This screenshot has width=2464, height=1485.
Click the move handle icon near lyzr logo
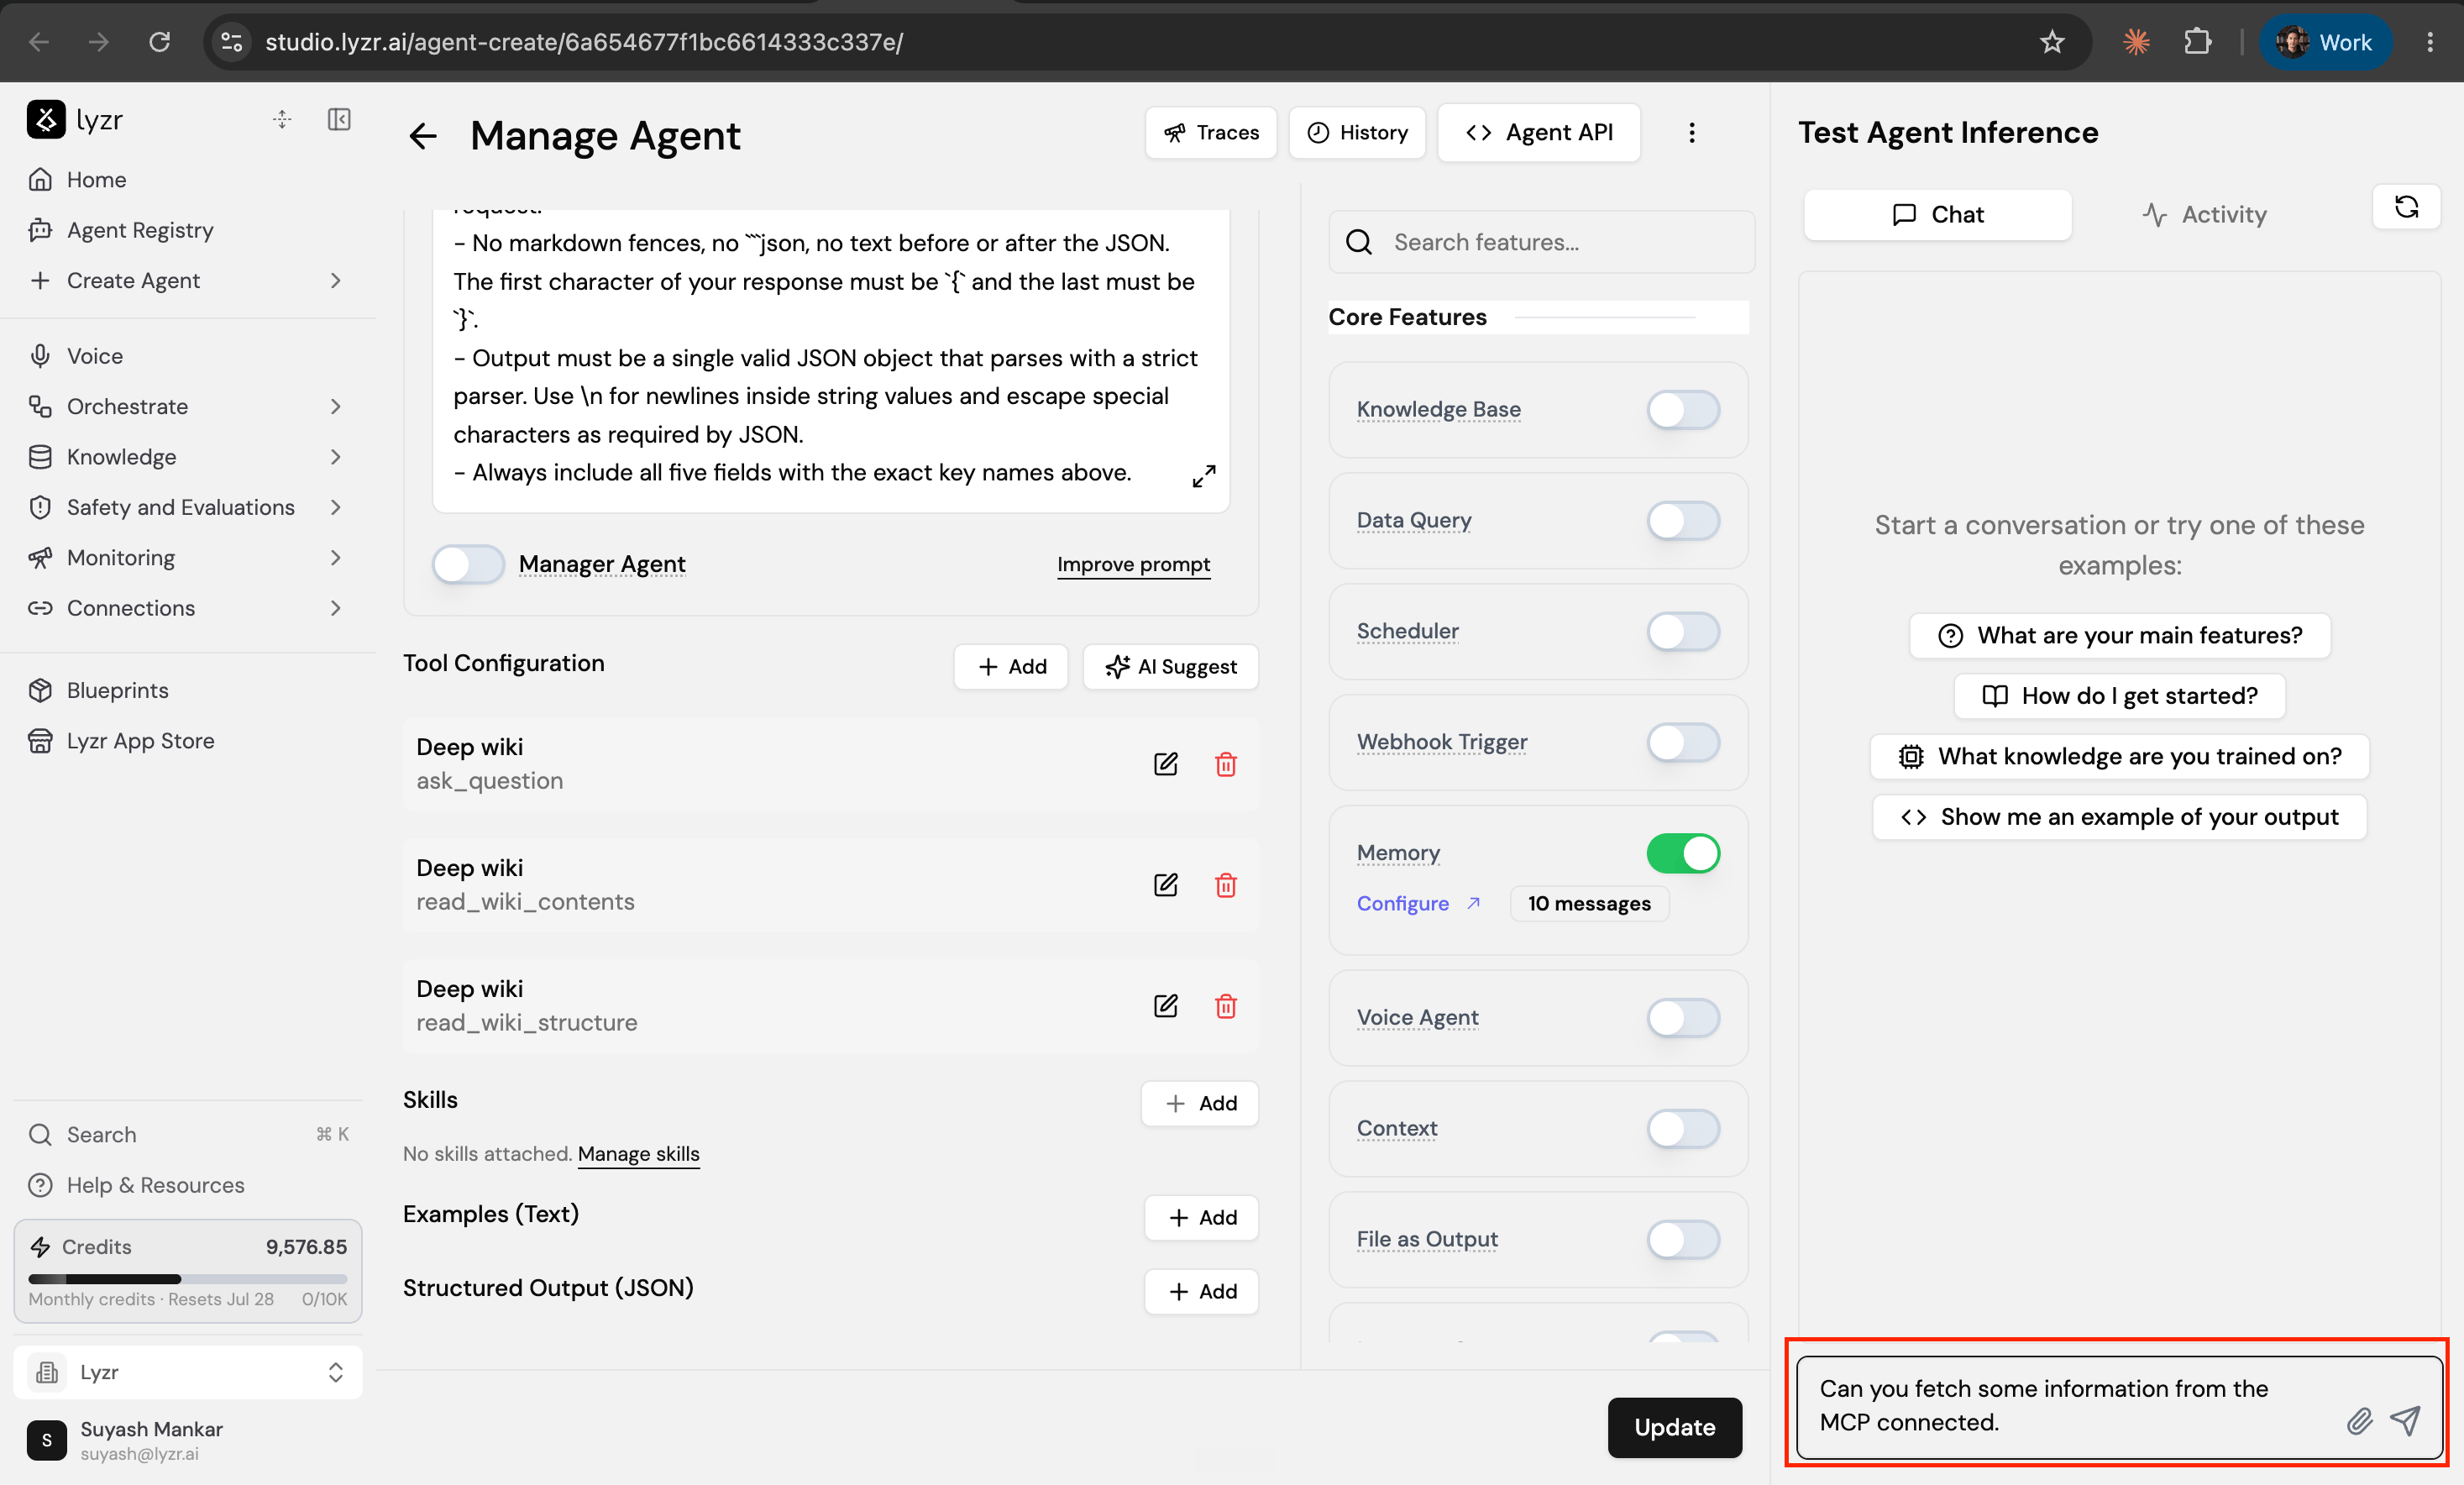coord(282,120)
